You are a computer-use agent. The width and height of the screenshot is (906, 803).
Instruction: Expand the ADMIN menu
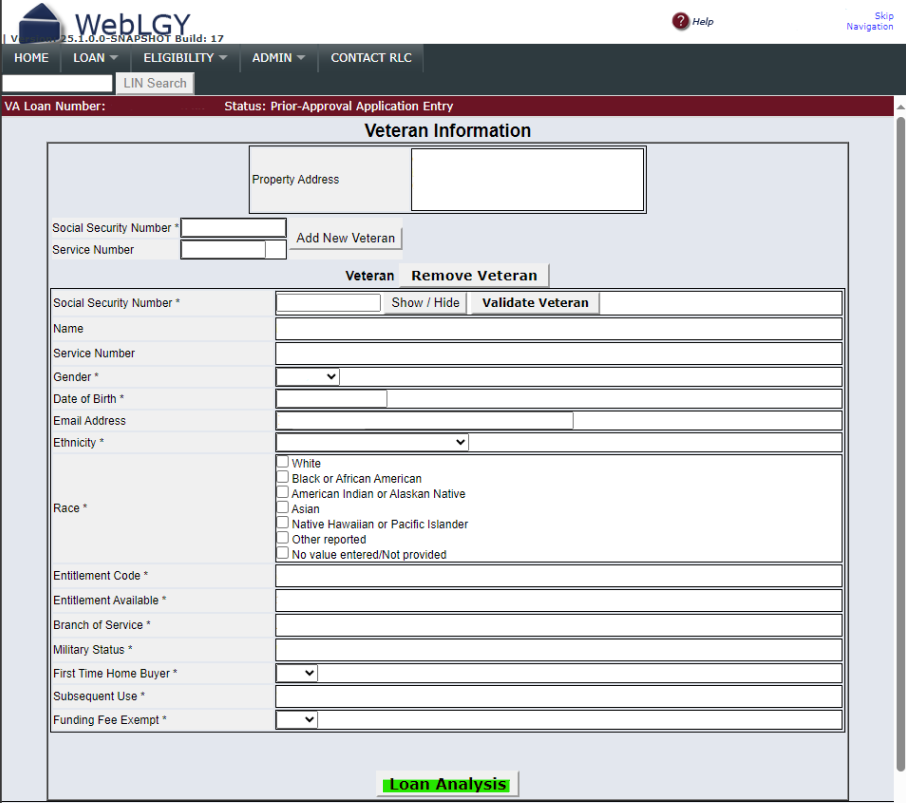[x=278, y=58]
